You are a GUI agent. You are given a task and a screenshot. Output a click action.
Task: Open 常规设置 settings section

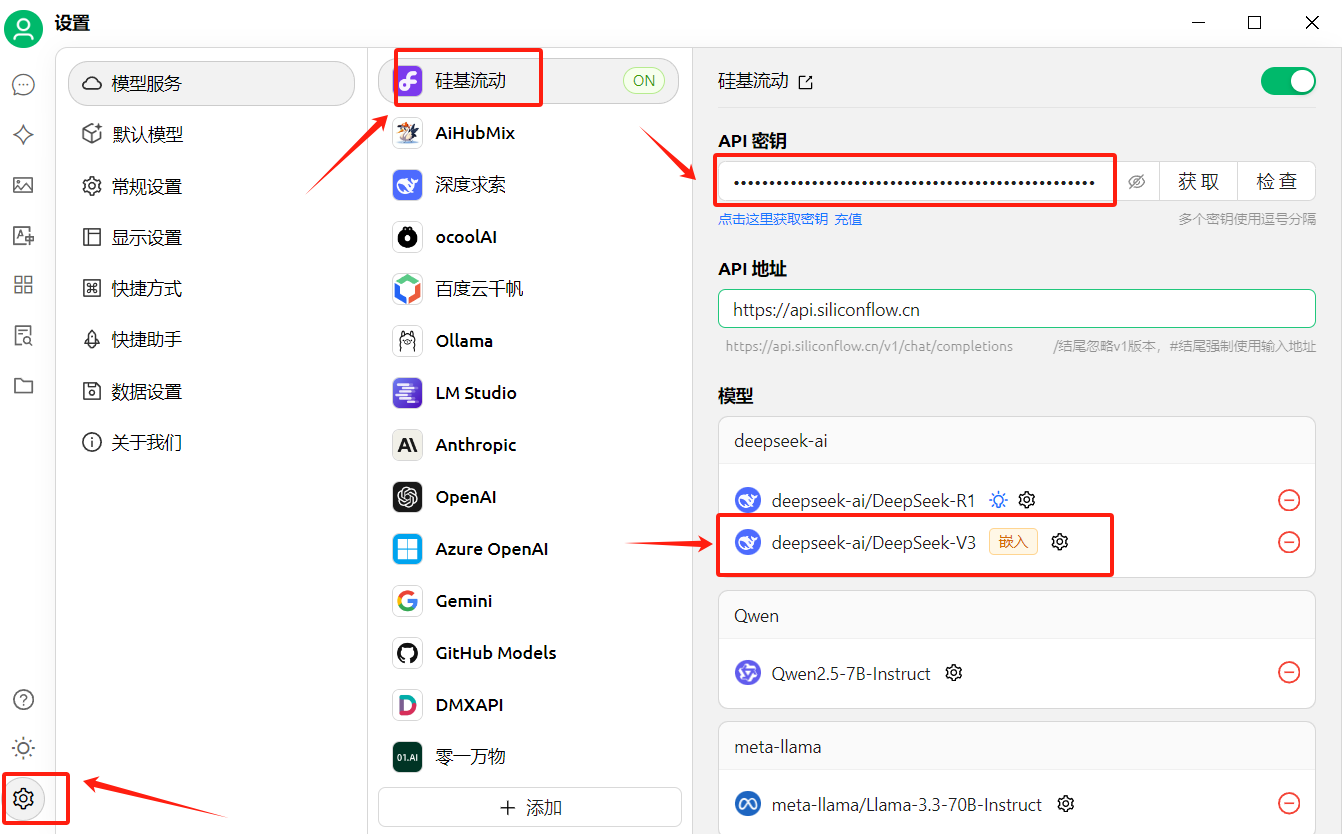[211, 186]
